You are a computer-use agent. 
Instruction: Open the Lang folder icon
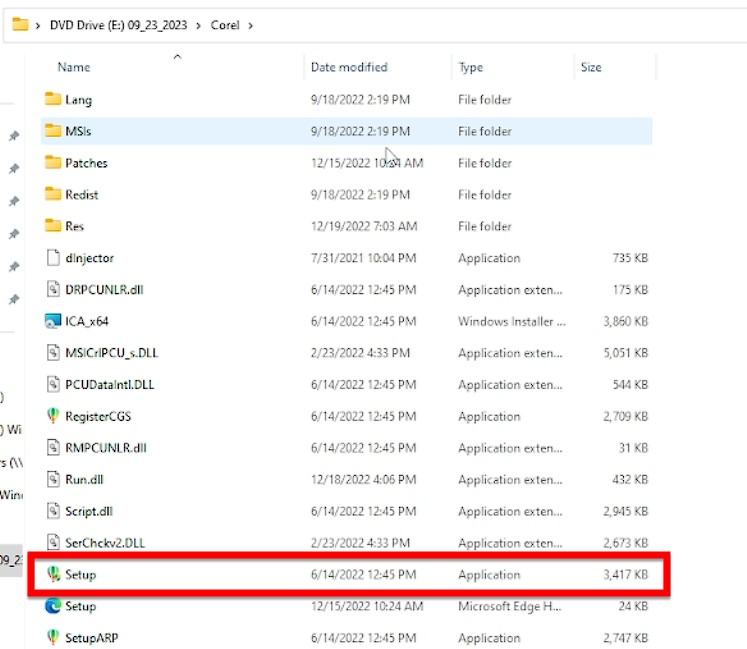tap(53, 99)
